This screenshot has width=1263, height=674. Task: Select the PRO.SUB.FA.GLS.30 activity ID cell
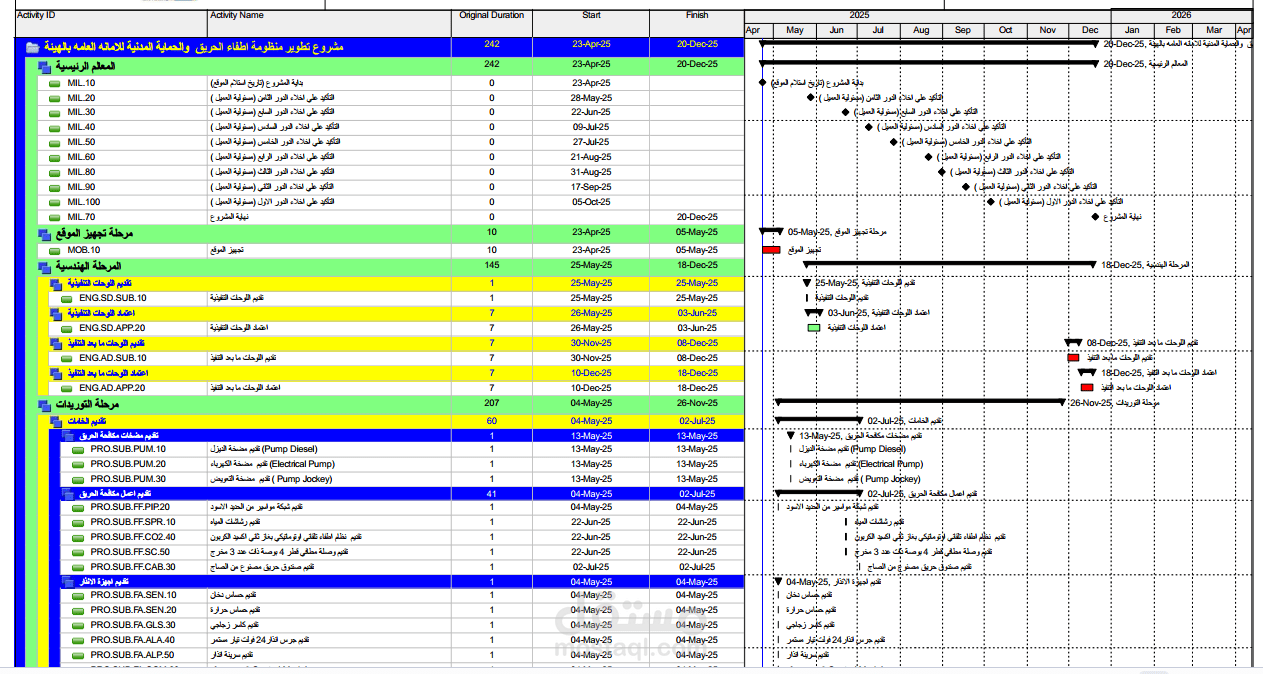[133, 625]
